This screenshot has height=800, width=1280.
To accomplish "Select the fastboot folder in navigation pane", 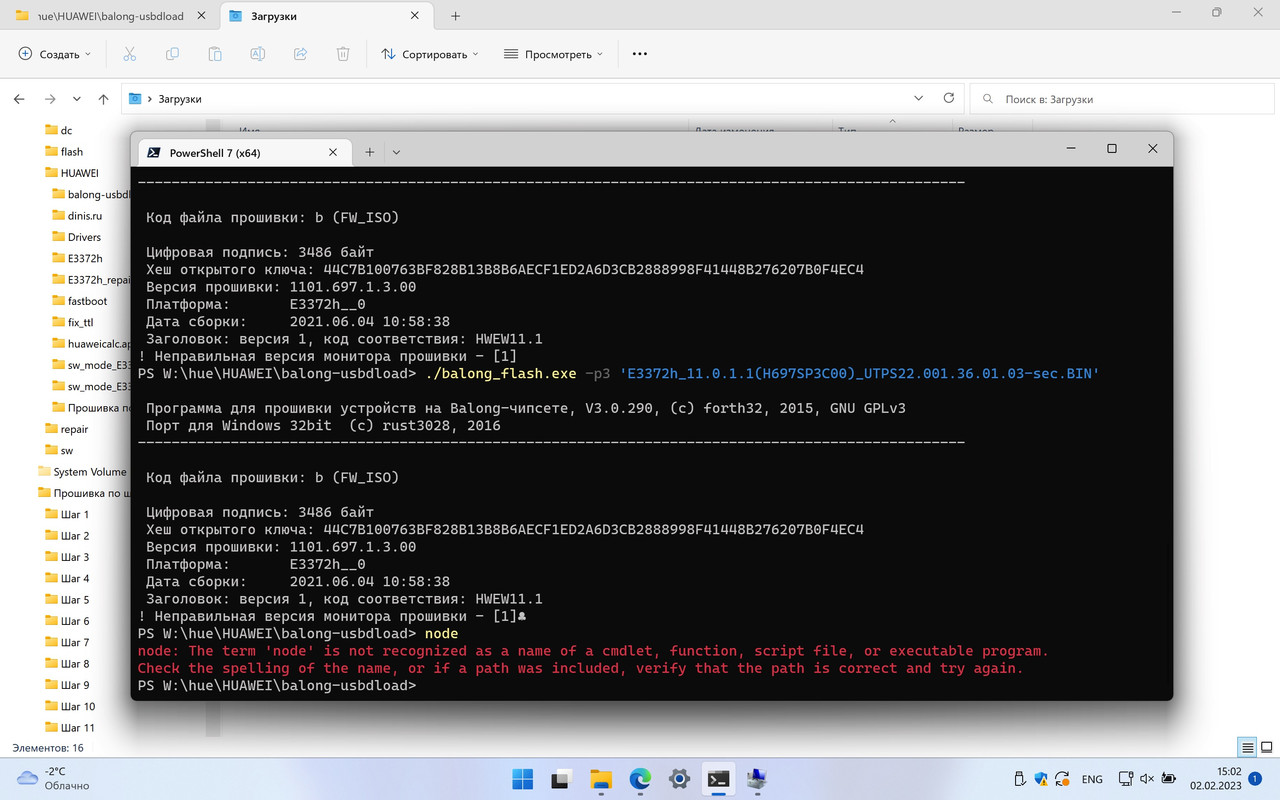I will coord(80,301).
